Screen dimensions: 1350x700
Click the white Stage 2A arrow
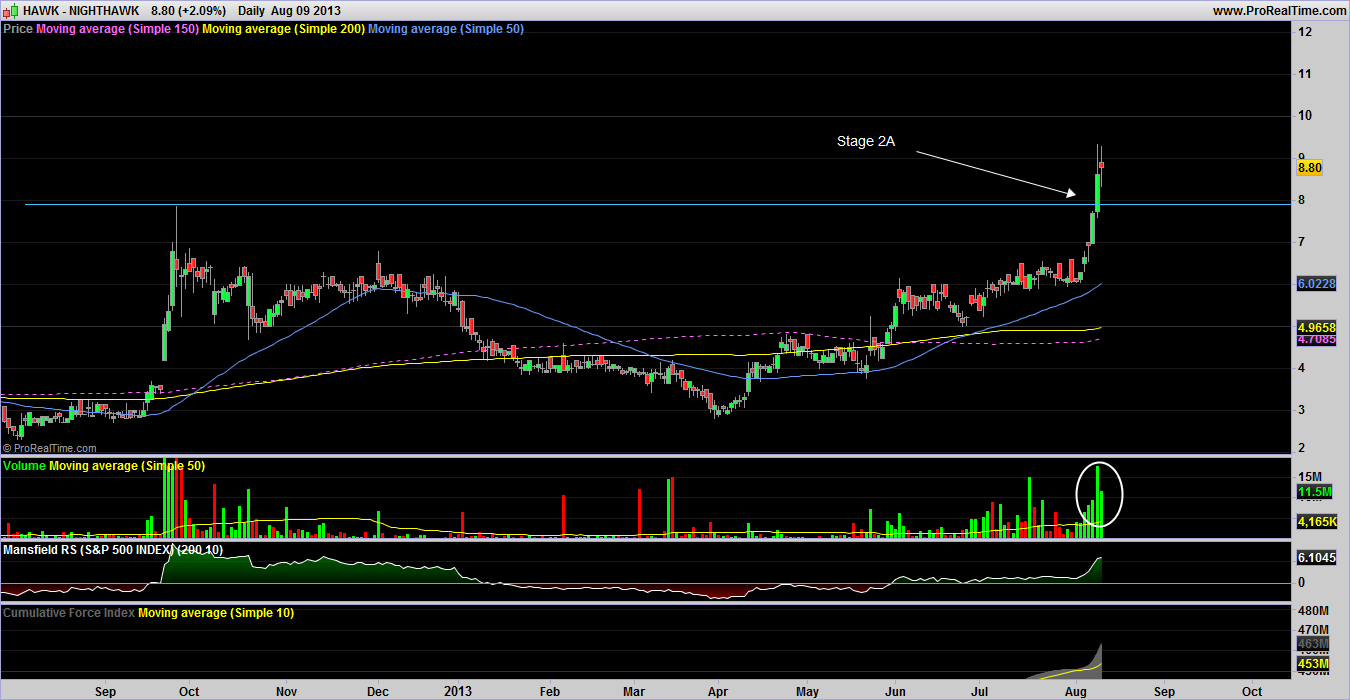pos(995,172)
